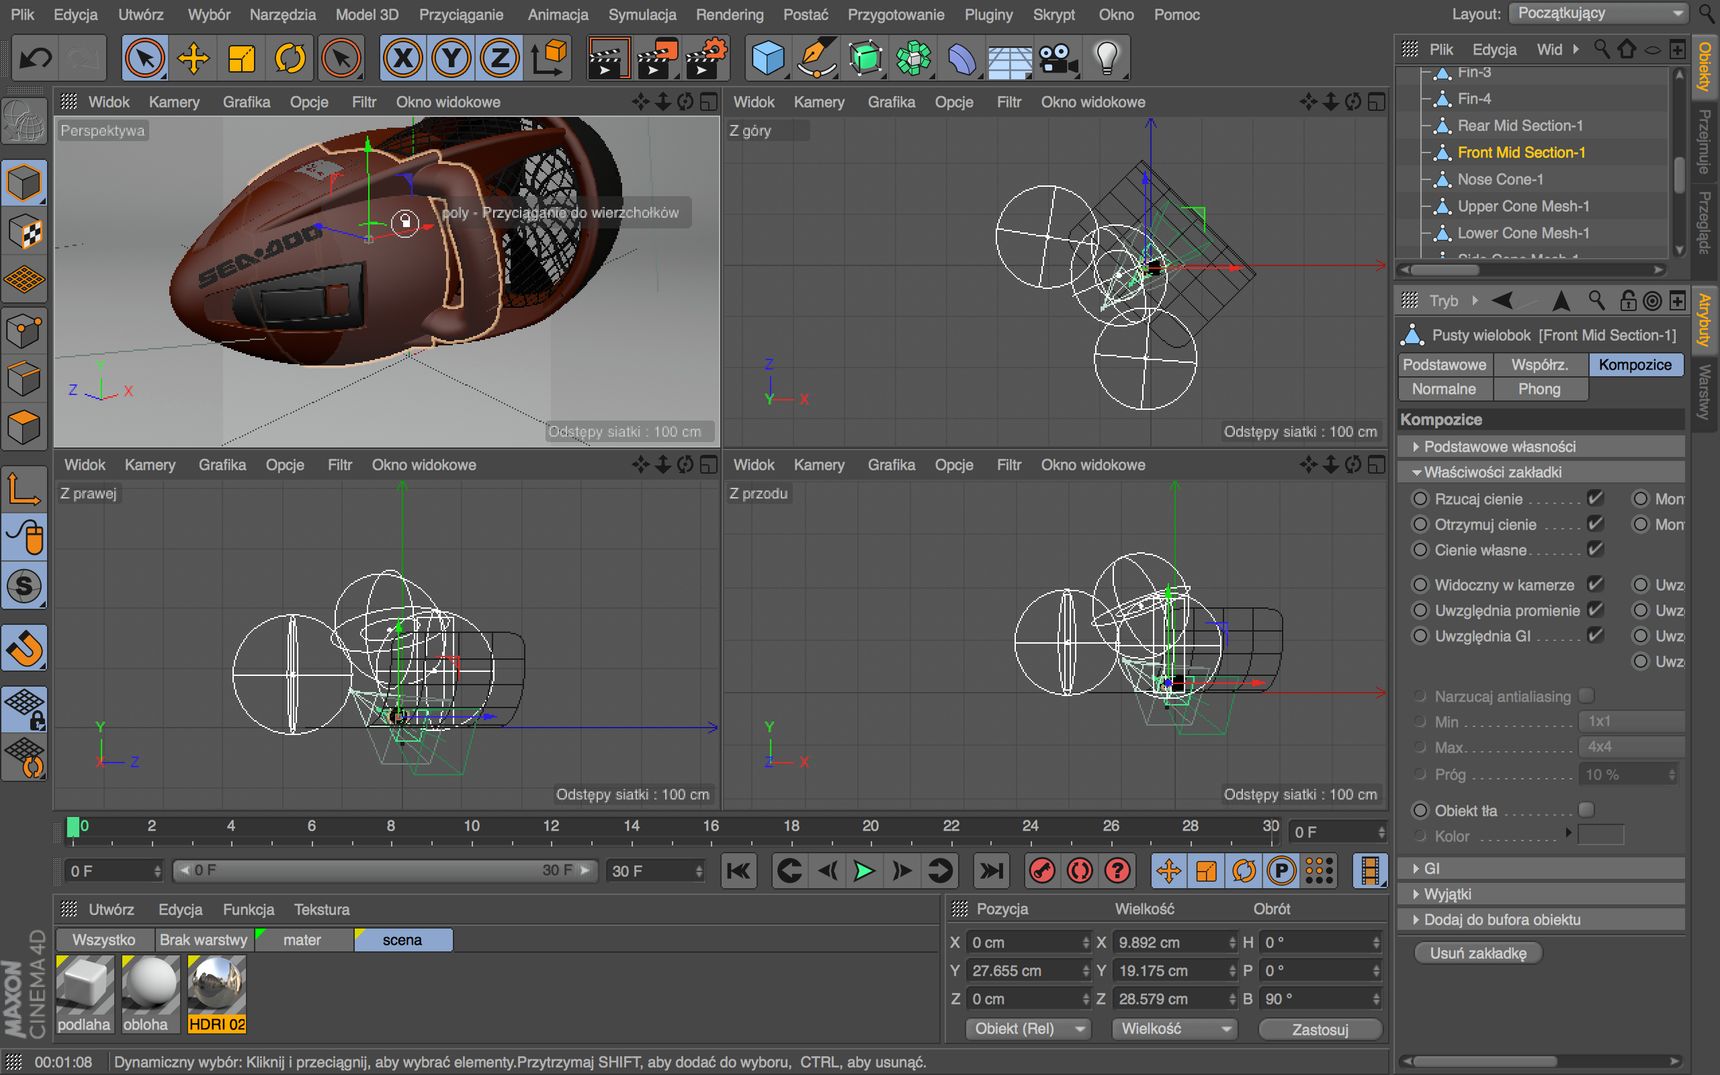The image size is (1720, 1075).
Task: Toggle Z axis lock icon
Action: [500, 58]
